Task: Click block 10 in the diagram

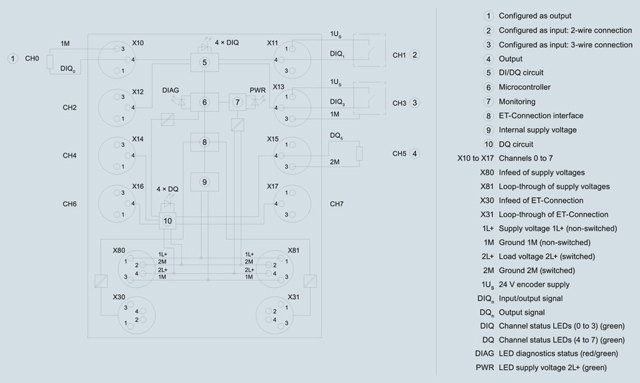Action: (x=167, y=221)
